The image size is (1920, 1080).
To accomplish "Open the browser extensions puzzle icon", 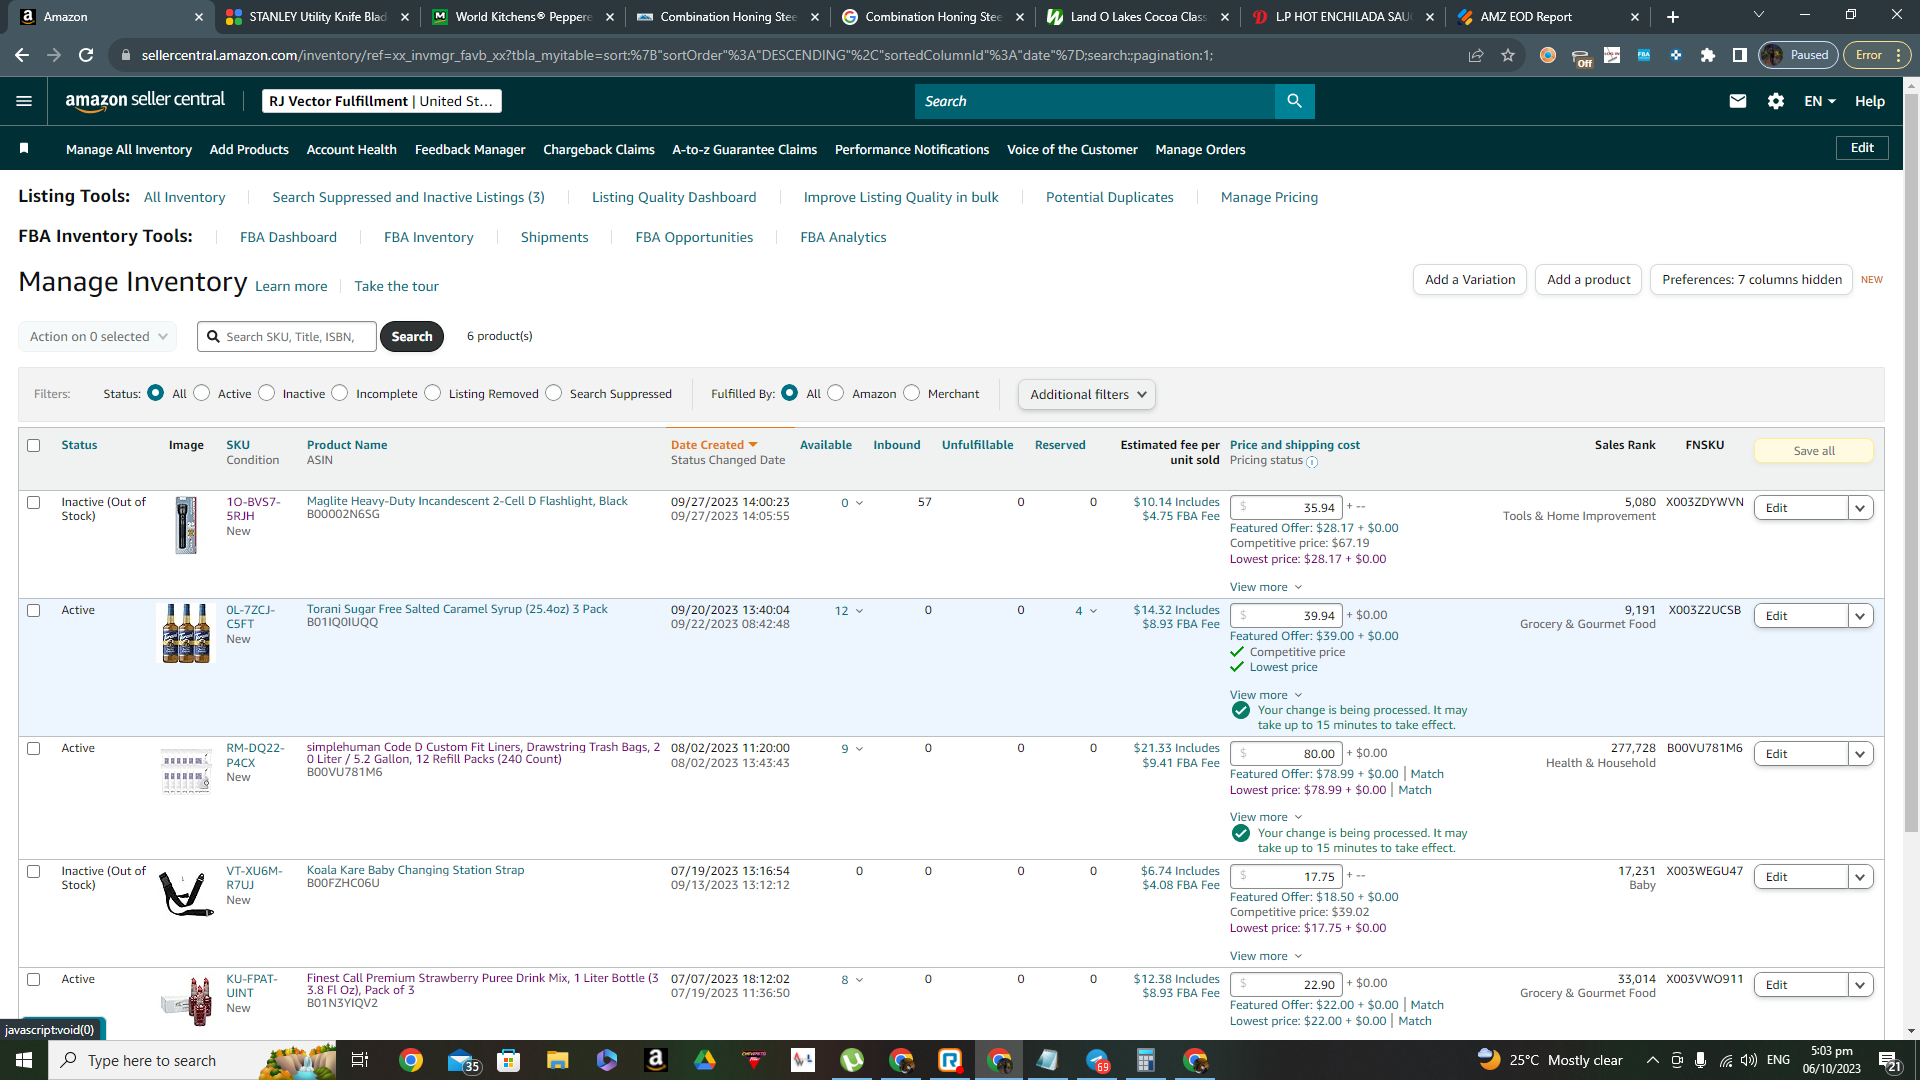I will tap(1708, 55).
